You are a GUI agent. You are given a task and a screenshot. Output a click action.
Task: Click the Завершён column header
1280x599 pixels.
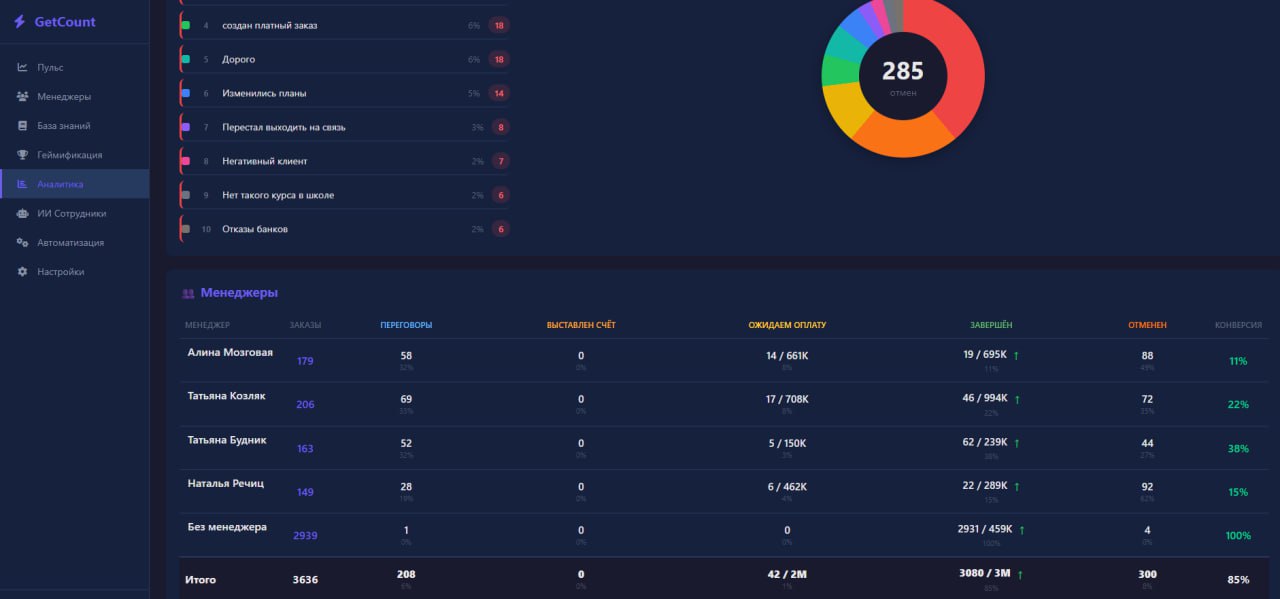991,325
